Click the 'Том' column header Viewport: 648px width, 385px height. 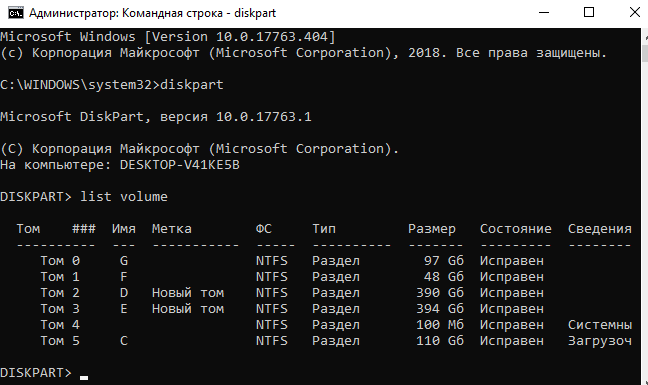coord(28,229)
